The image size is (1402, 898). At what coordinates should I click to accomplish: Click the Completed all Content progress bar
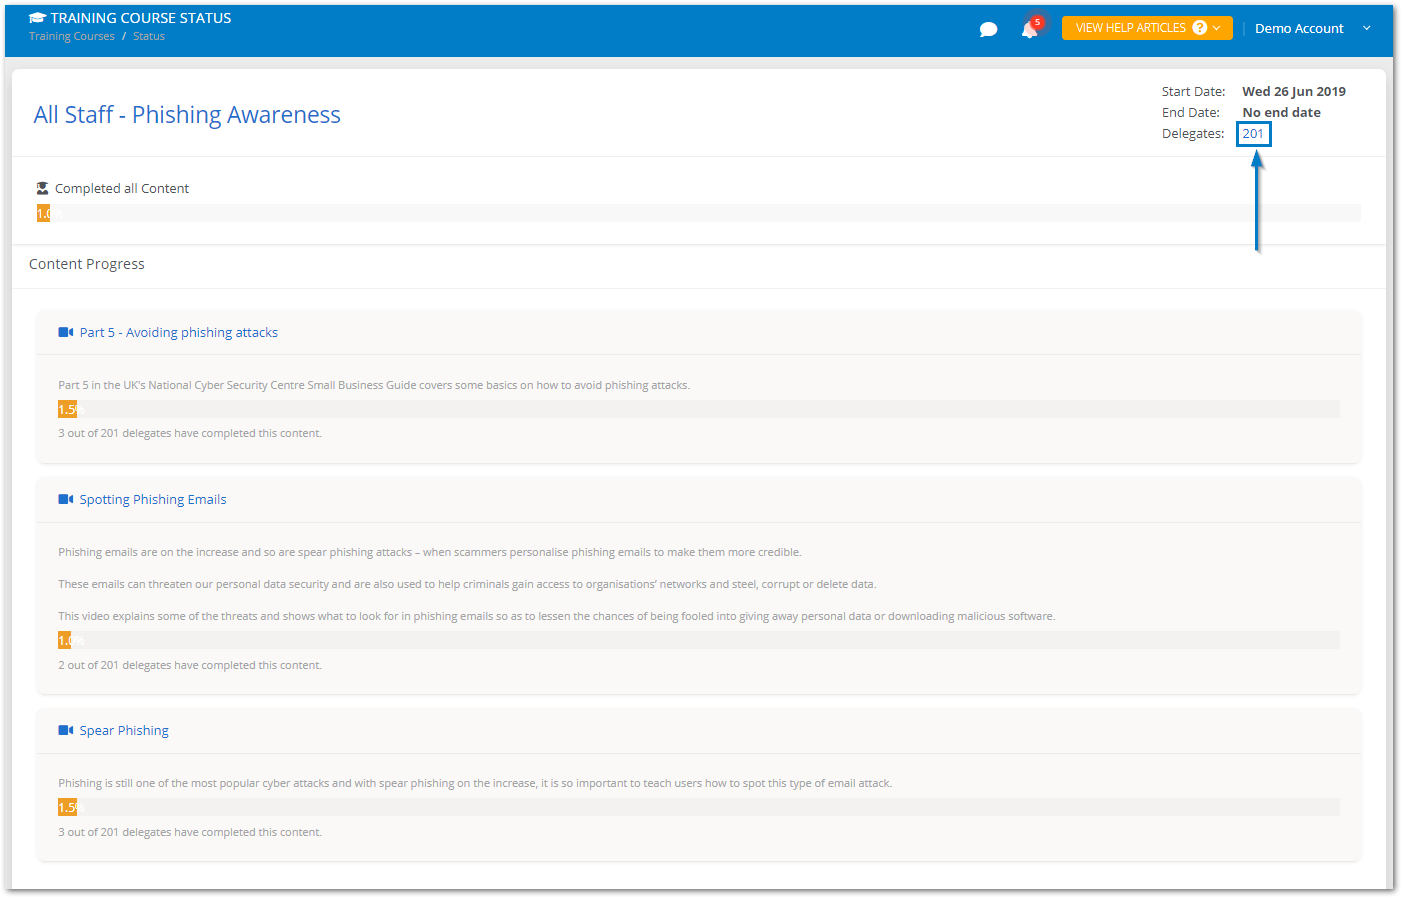pyautogui.click(x=699, y=213)
